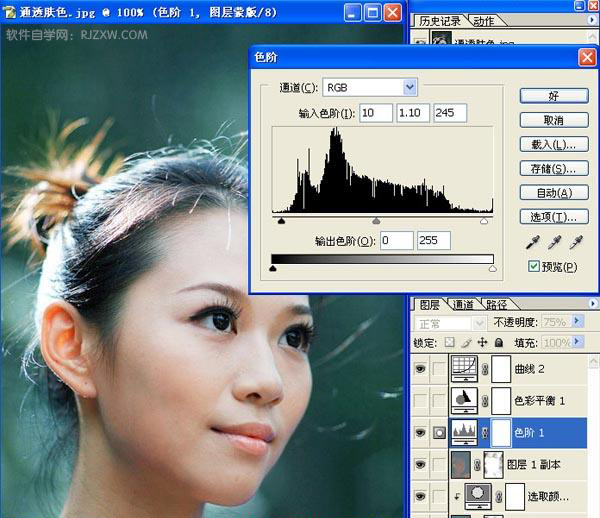The image size is (600, 518).
Task: Click the input white point slider triangle
Action: point(484,221)
